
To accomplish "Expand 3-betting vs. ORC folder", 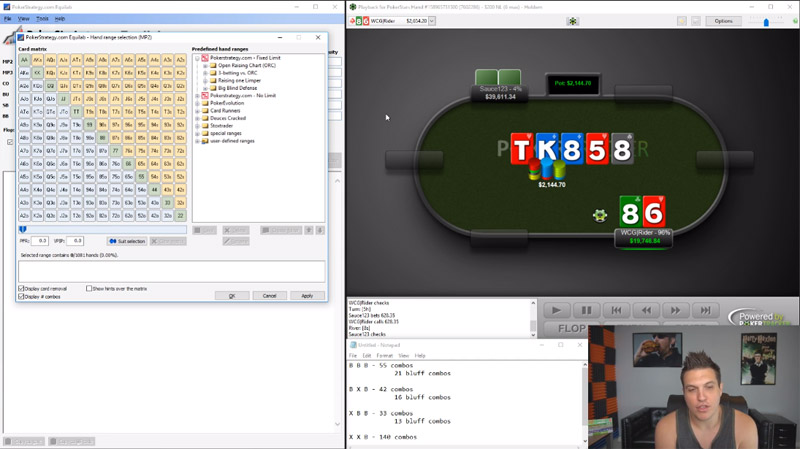I will [x=205, y=73].
